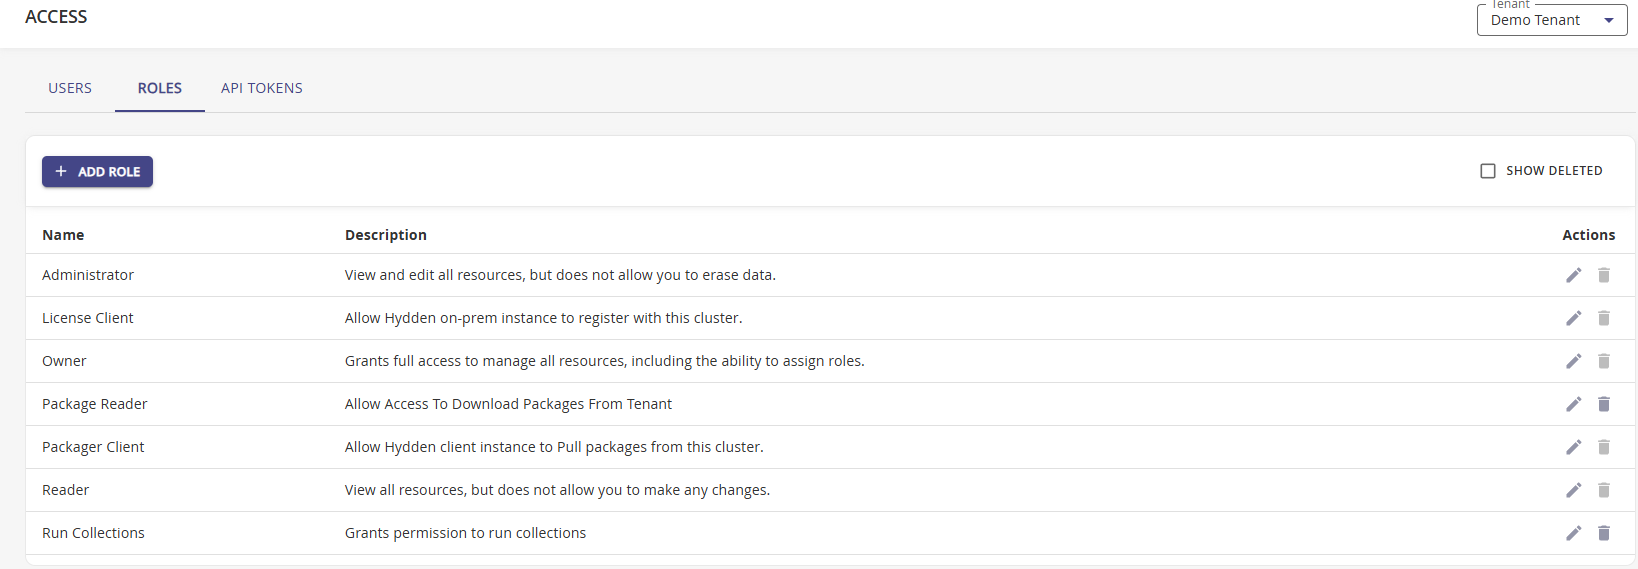1638x569 pixels.
Task: Open the API Tokens tab
Action: pos(262,88)
